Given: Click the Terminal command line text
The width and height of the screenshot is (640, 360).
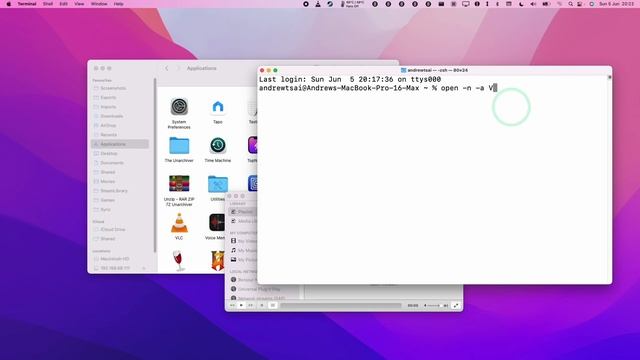Looking at the screenshot, I should (378, 88).
